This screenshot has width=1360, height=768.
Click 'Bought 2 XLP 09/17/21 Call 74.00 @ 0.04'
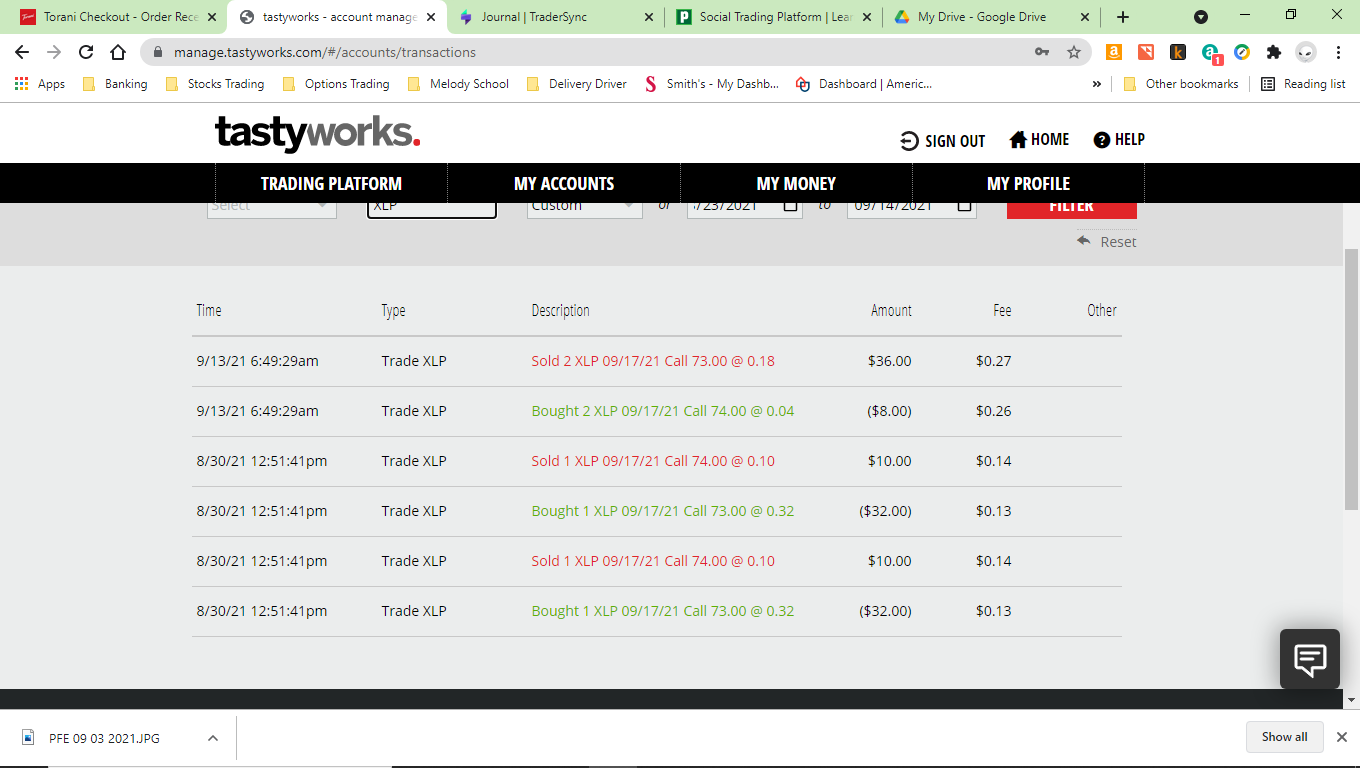(x=663, y=411)
